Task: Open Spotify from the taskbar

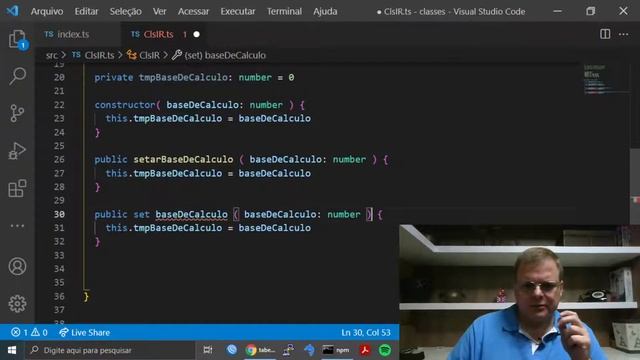Action: 384,350
